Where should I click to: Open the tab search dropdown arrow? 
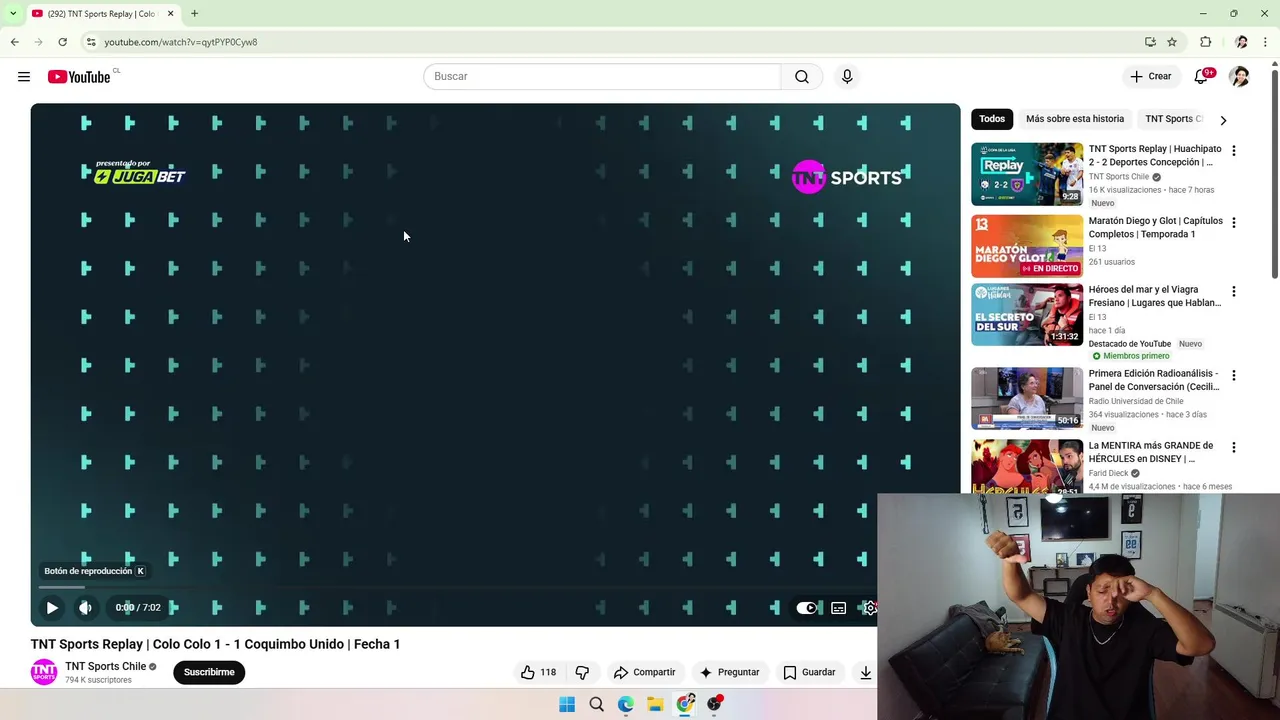pos(13,14)
